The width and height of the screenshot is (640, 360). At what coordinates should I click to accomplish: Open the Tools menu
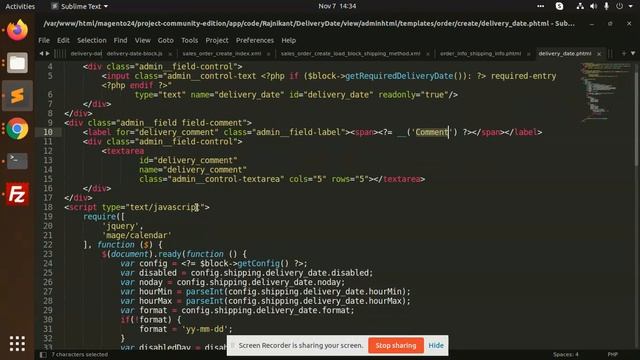point(189,40)
